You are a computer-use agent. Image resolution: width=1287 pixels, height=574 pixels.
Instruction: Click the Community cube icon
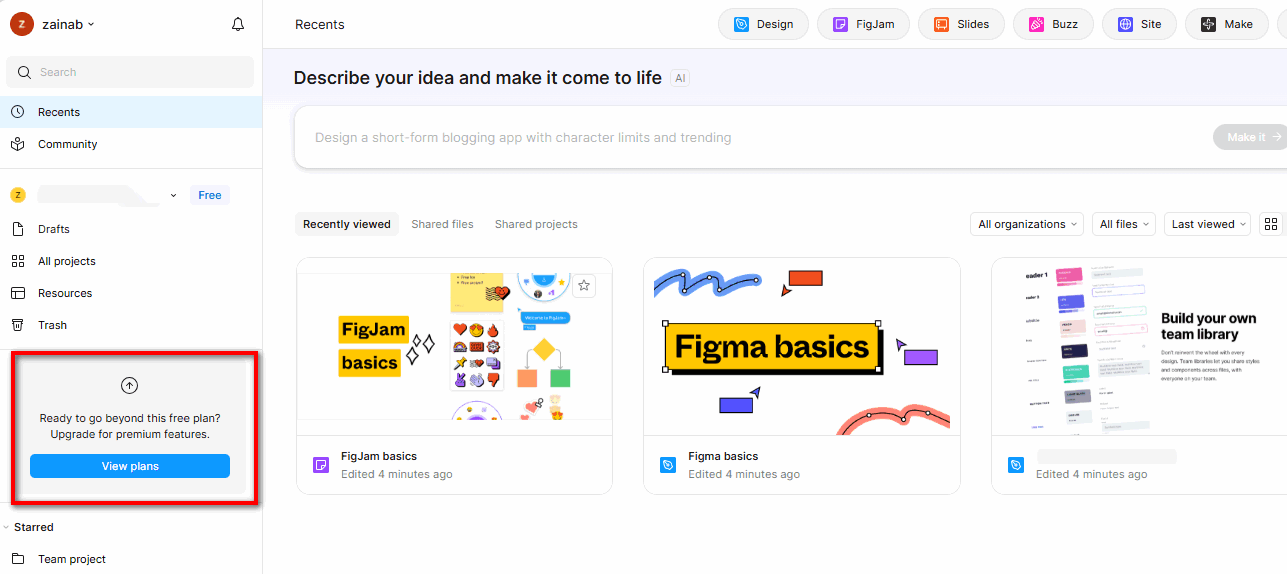pos(18,144)
